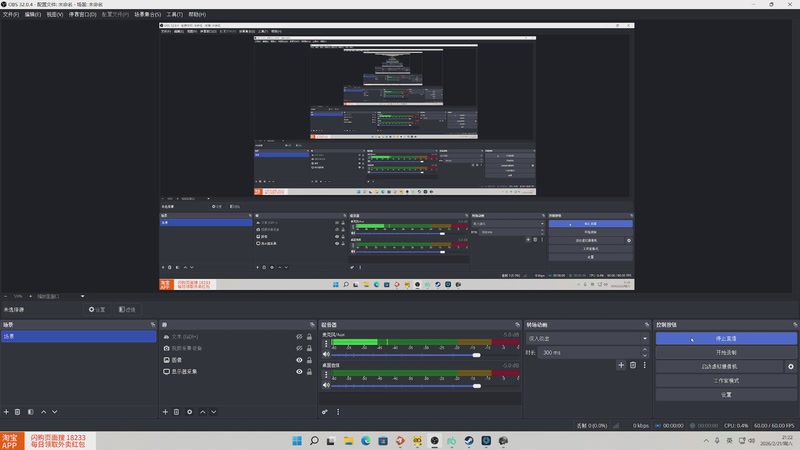
Task: Expand hidden system tray icons chevron
Action: [706, 441]
